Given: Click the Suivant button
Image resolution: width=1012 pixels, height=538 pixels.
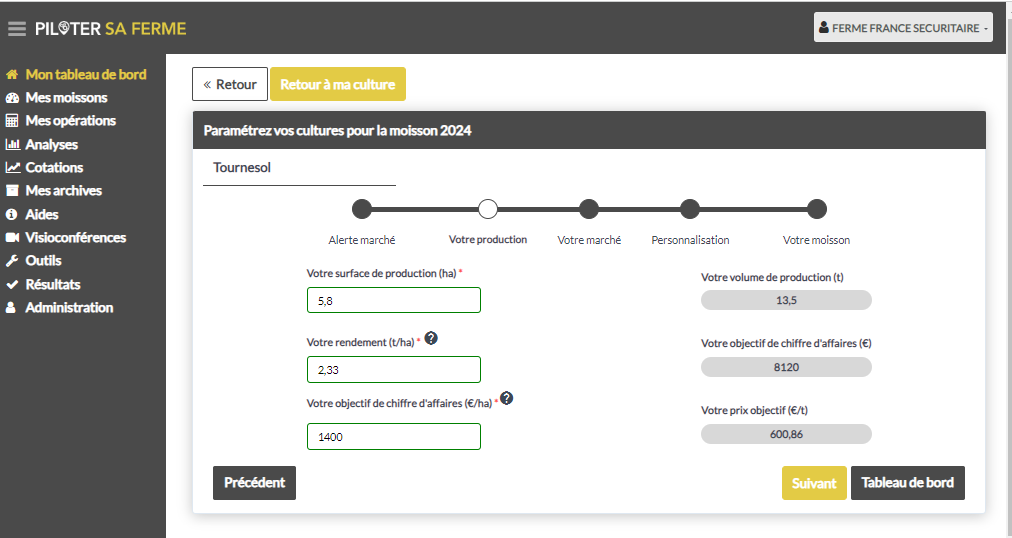Looking at the screenshot, I should [x=814, y=483].
